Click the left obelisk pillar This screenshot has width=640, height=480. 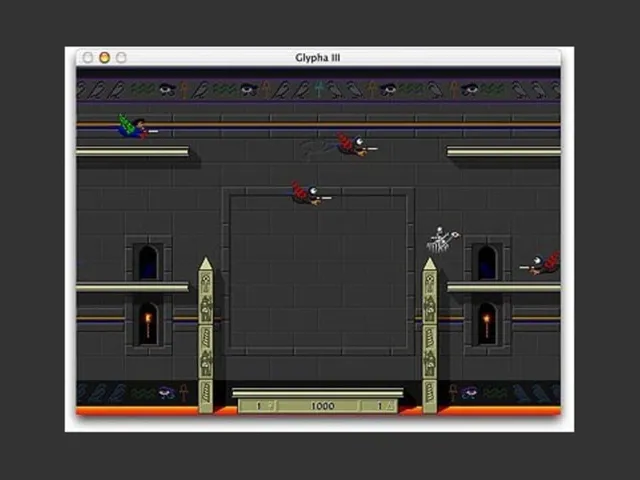(x=206, y=335)
